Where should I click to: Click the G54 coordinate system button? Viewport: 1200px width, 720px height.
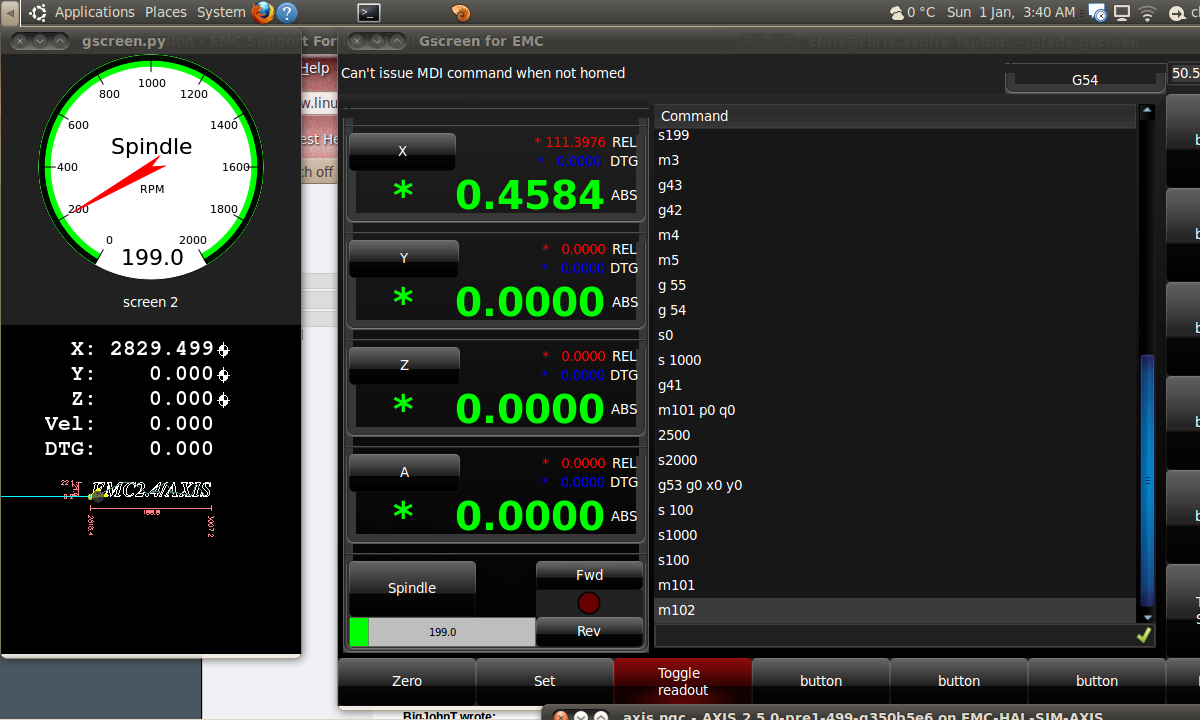click(1085, 79)
